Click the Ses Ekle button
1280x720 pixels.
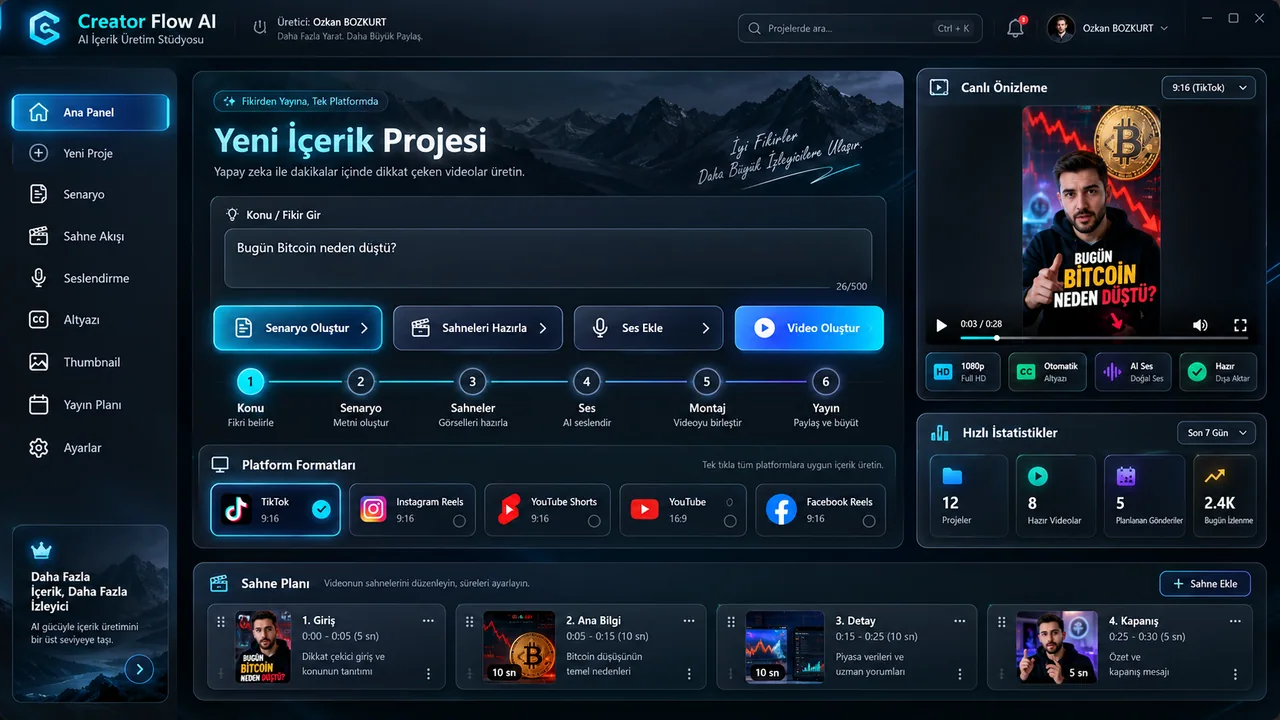pos(648,328)
